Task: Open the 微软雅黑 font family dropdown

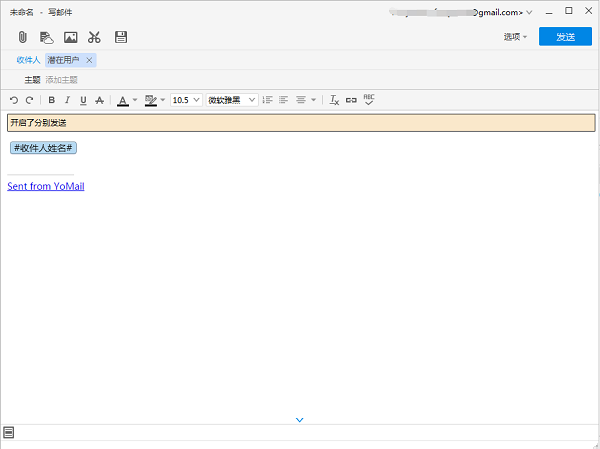Action: (232, 100)
